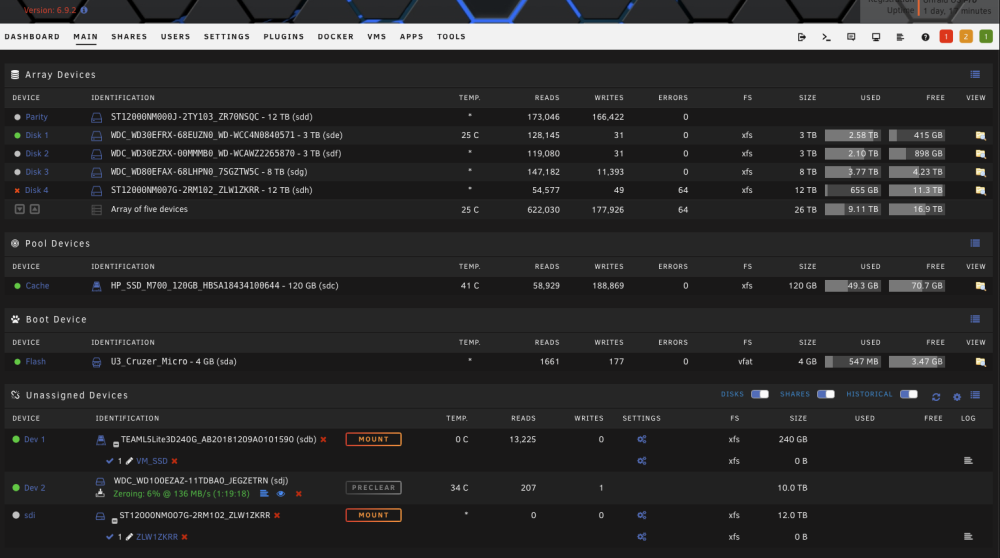Click the system info monitor icon
Screen dimensions: 1000x558
876,37
